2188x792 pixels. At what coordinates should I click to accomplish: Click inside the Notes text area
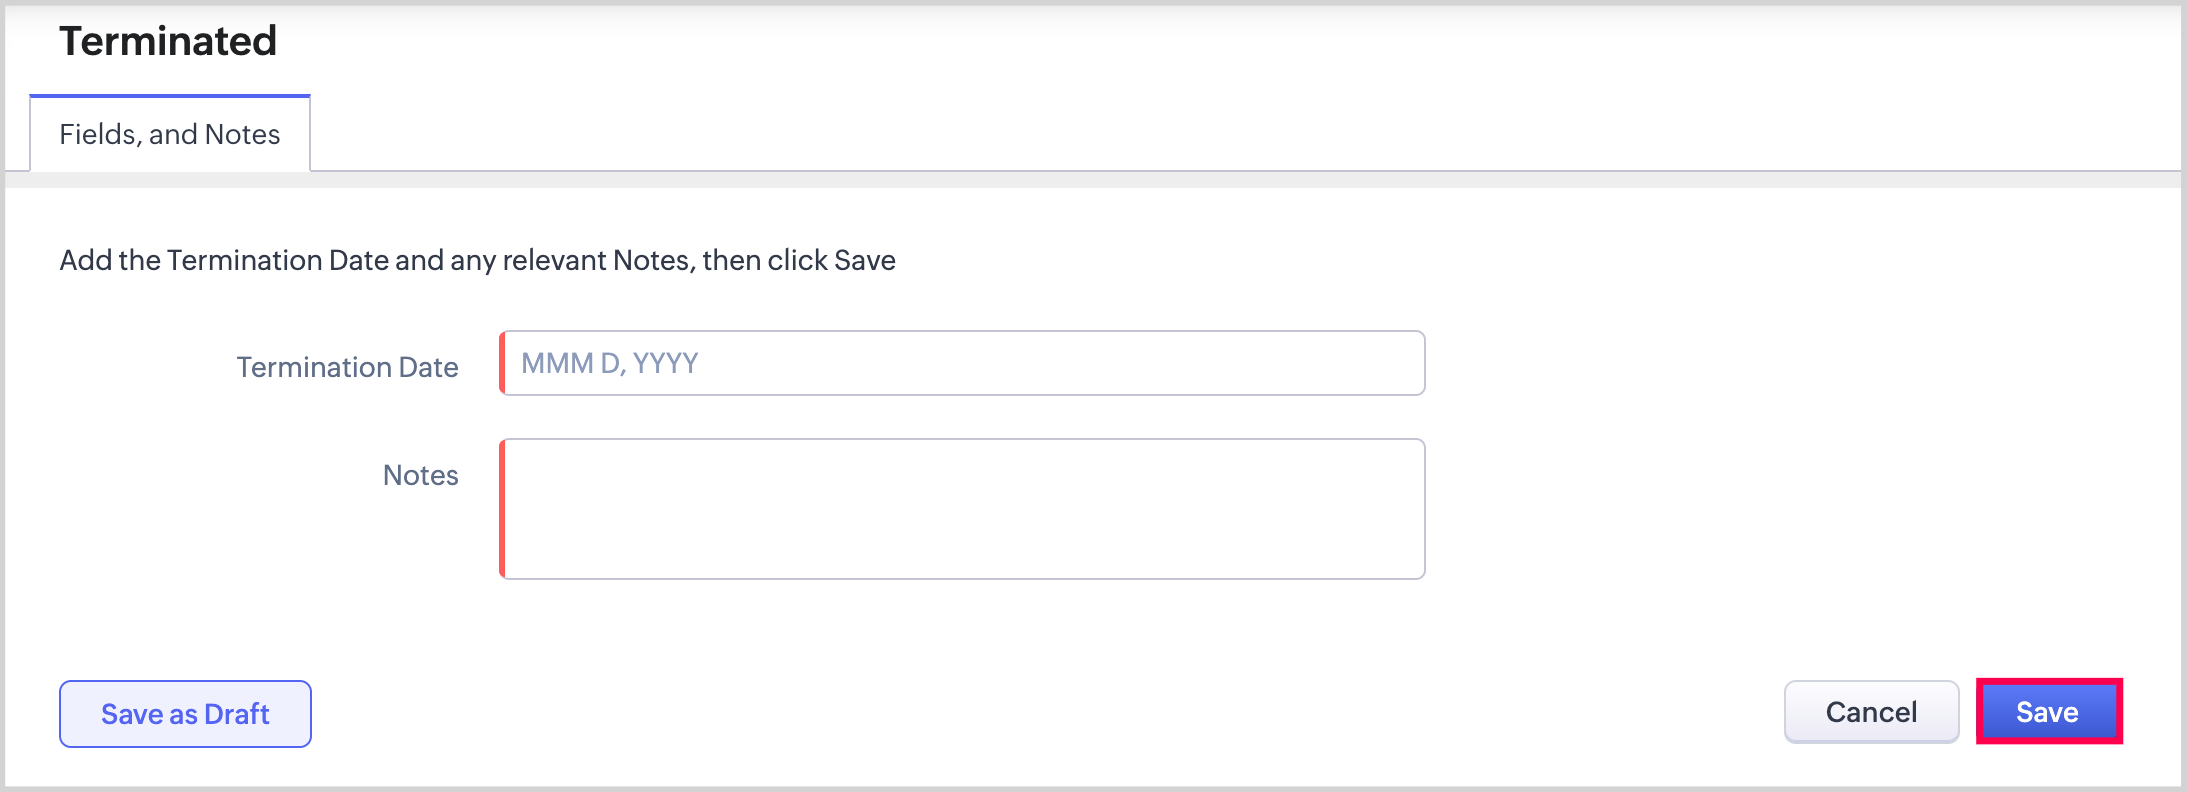[962, 508]
